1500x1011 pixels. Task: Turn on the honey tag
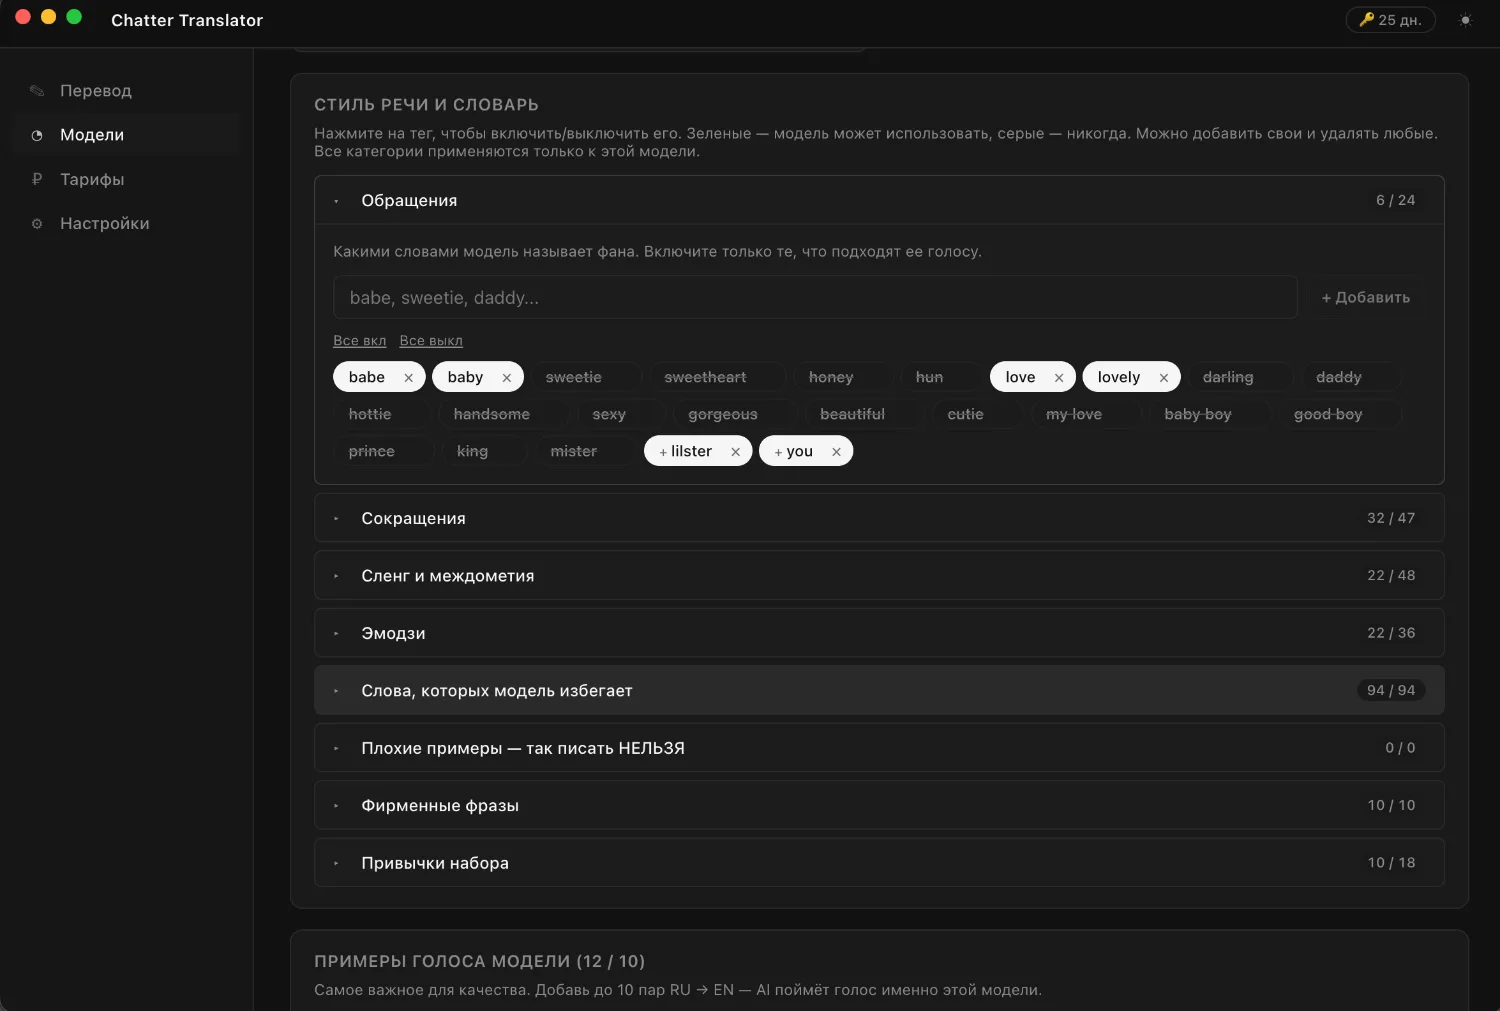pyautogui.click(x=841, y=377)
